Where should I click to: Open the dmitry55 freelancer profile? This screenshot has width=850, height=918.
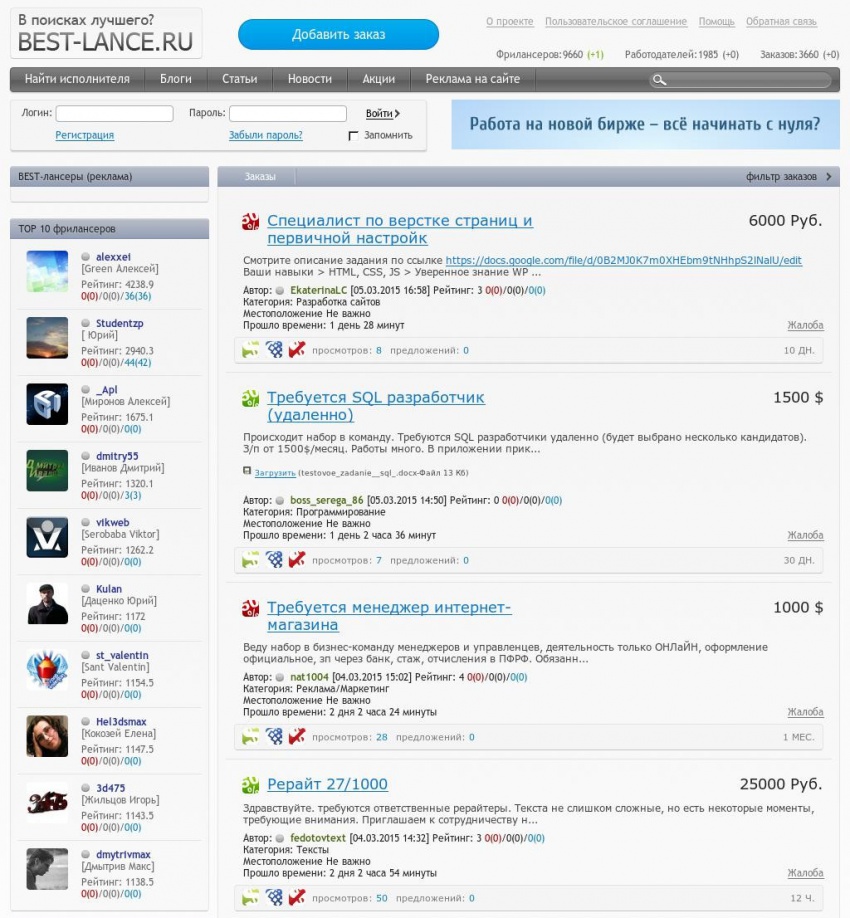[117, 456]
